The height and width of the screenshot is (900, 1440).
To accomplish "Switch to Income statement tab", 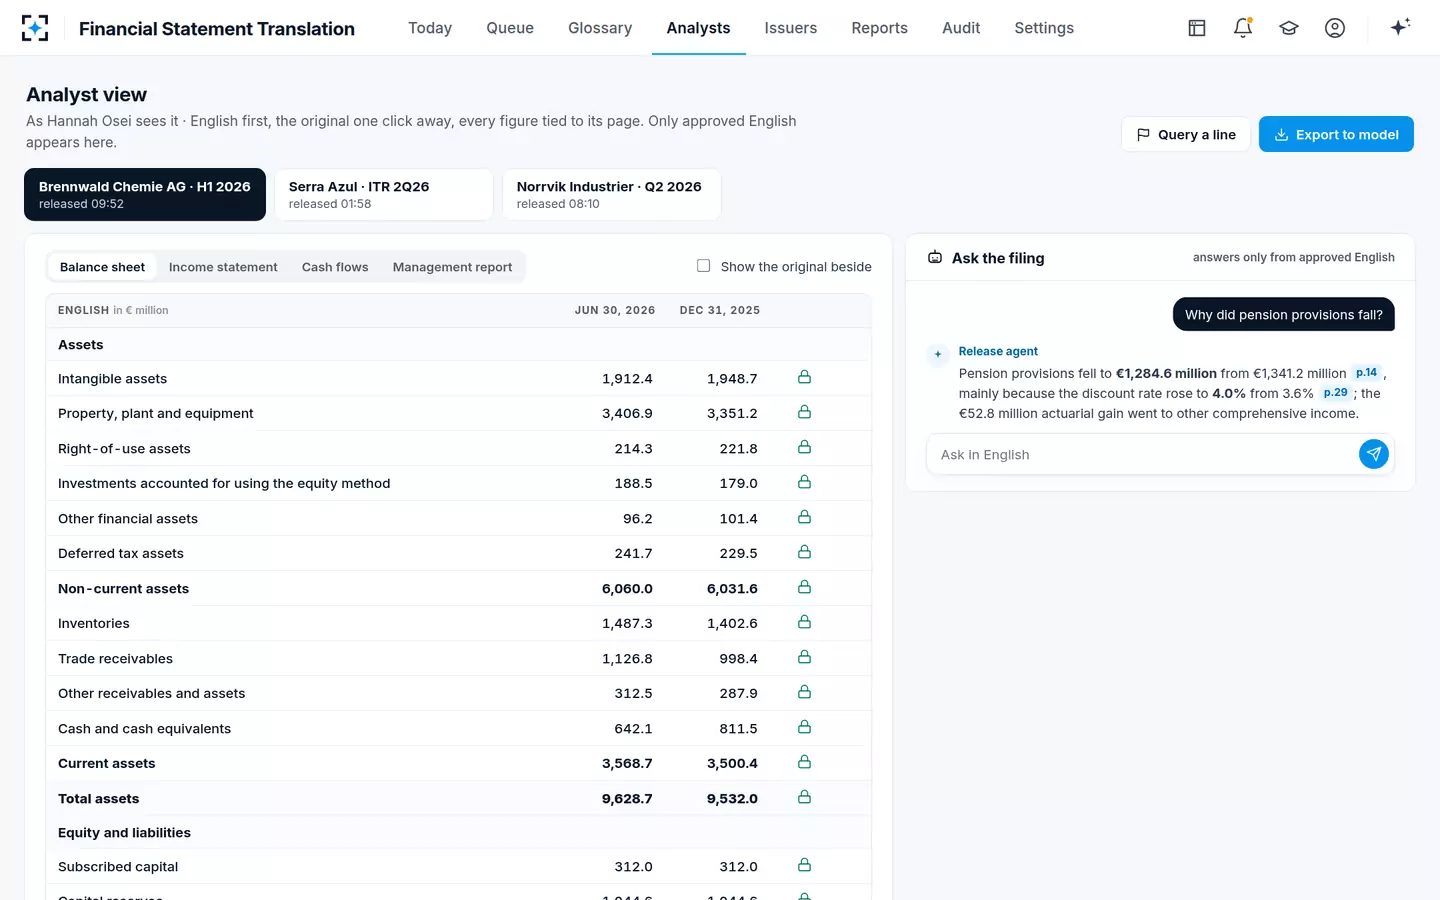I will tap(223, 267).
